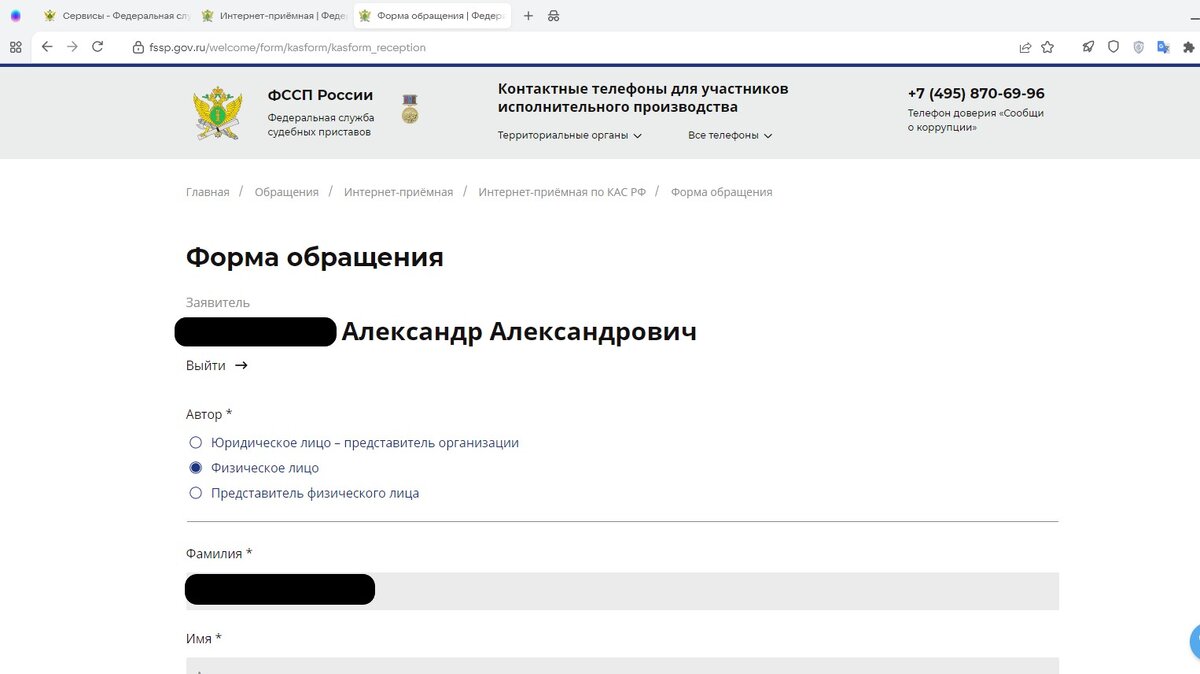Bookmark this page with the star icon

(x=1047, y=47)
